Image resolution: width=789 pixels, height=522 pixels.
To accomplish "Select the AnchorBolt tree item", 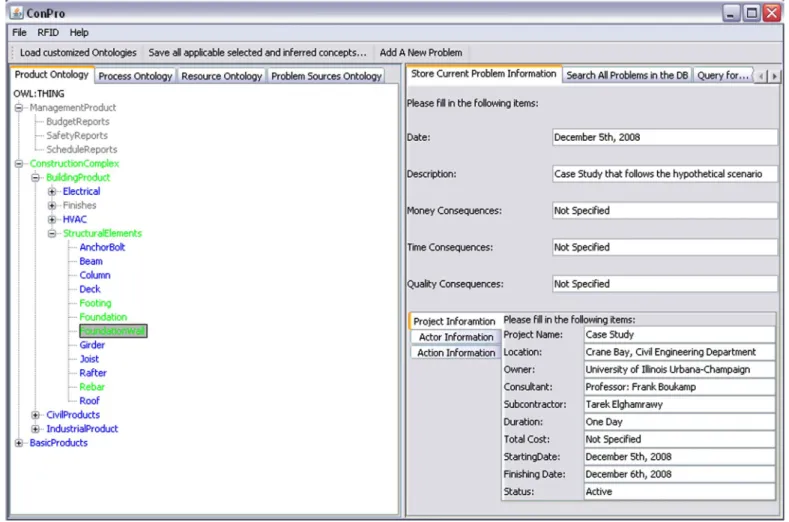I will (x=102, y=247).
